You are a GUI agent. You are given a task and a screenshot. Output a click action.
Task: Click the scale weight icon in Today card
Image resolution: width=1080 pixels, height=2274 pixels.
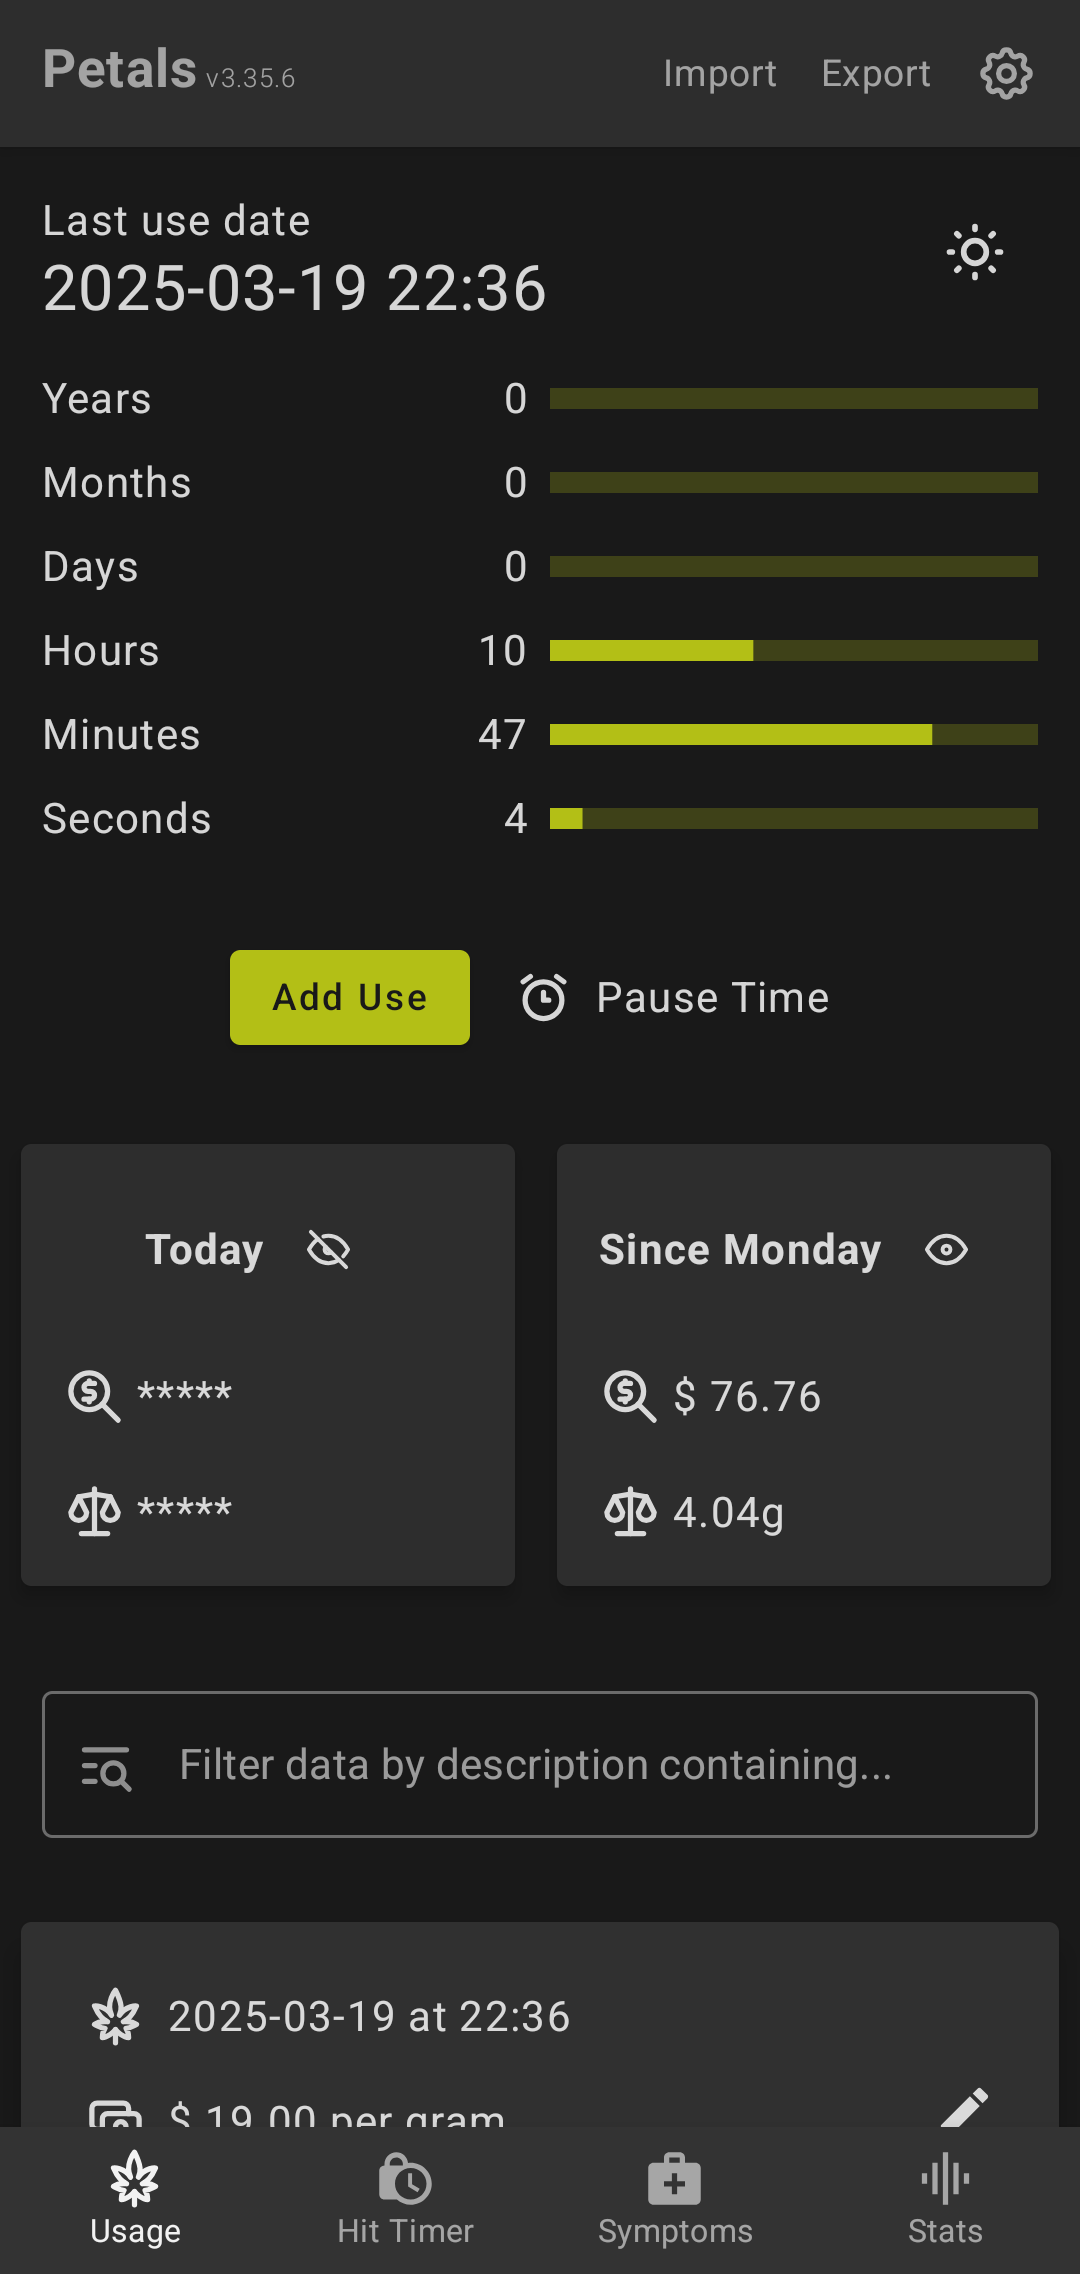click(x=94, y=1510)
